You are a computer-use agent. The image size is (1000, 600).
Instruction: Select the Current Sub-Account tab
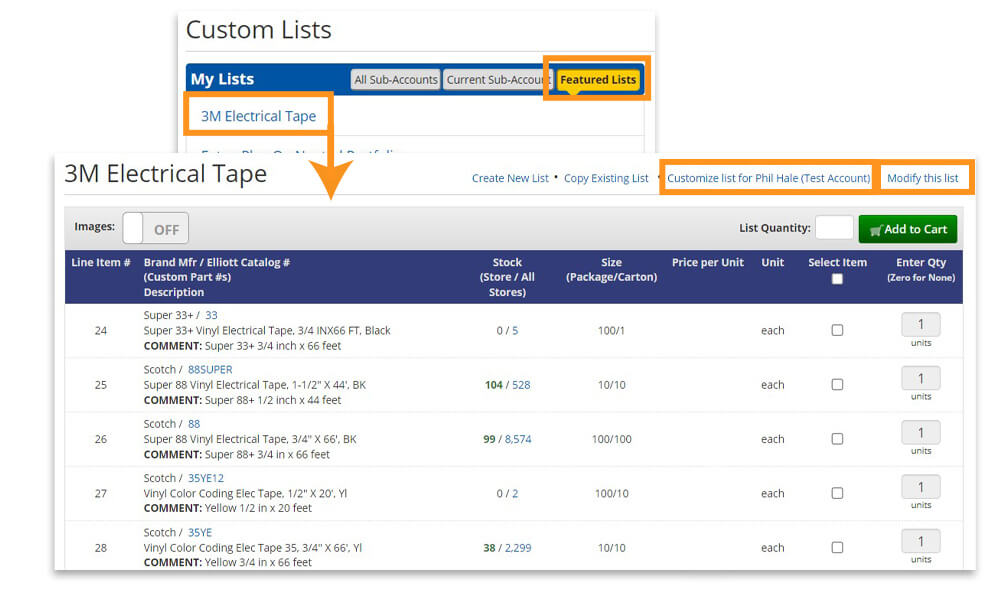tap(498, 80)
